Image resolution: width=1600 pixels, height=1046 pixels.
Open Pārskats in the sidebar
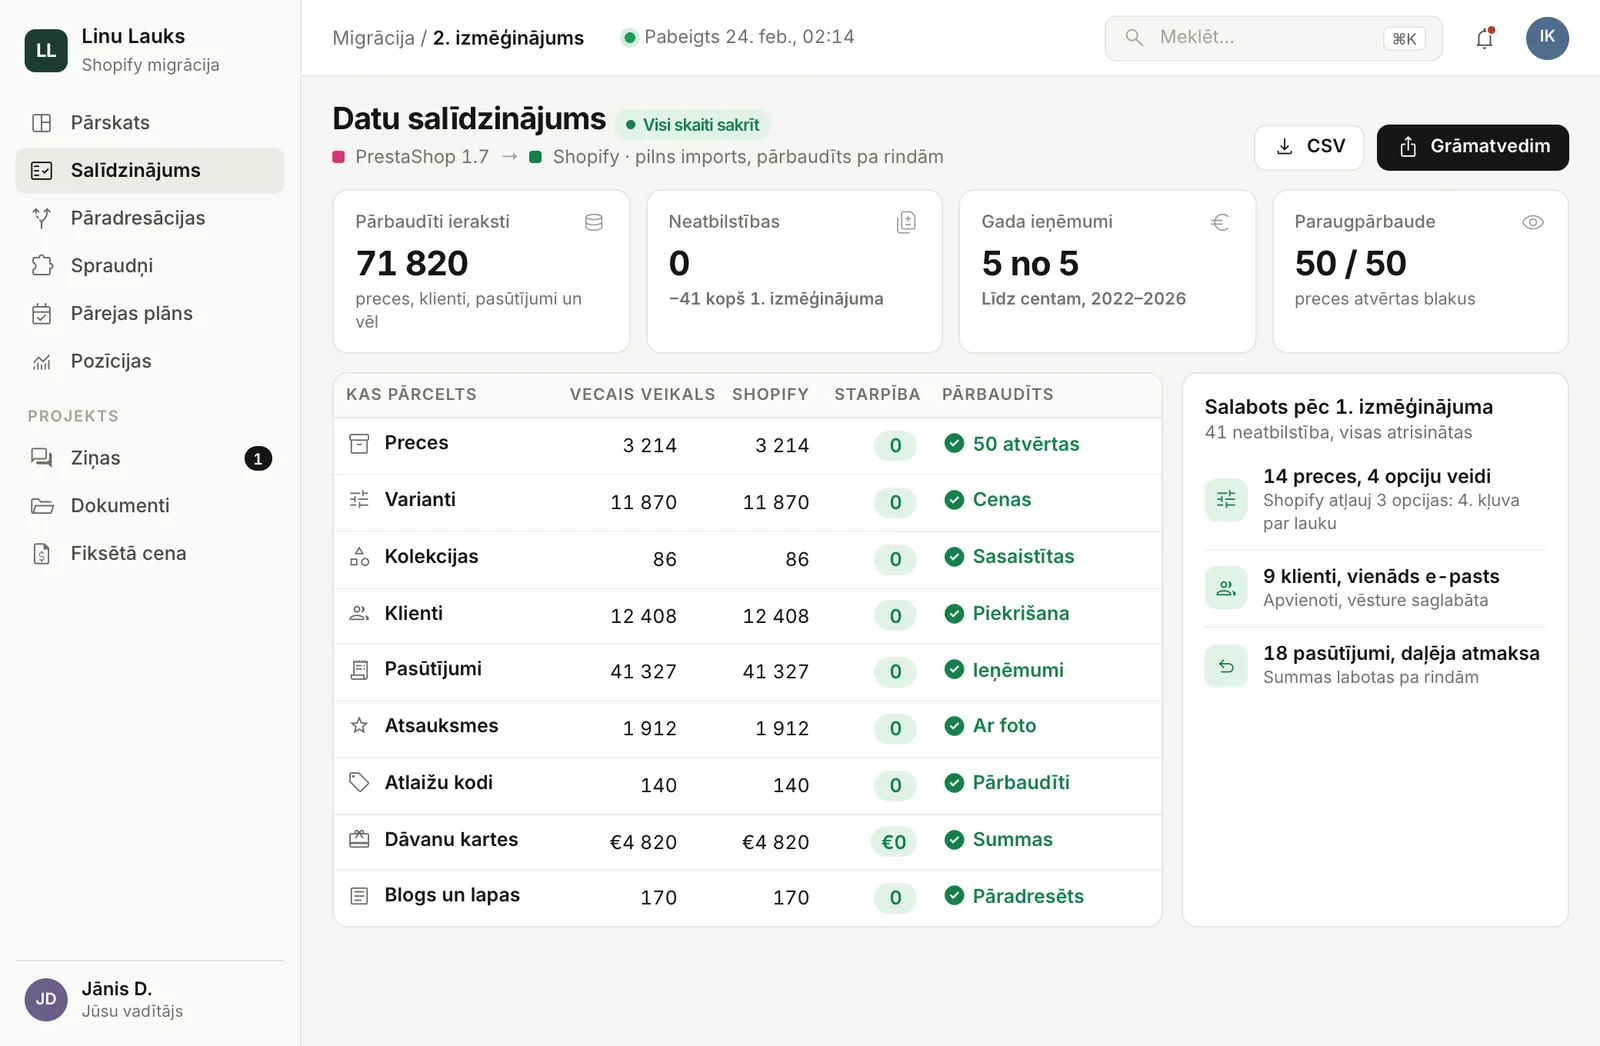point(150,123)
